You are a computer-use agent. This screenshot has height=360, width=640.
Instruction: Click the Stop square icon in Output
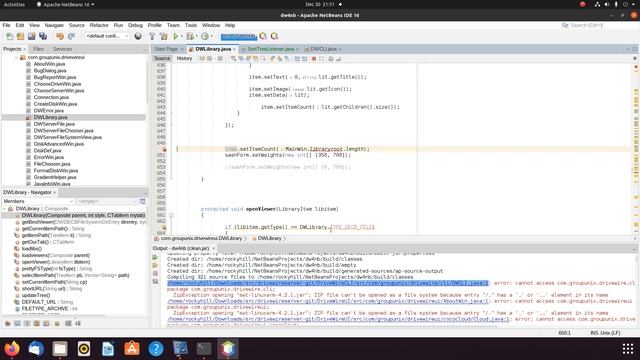155,274
